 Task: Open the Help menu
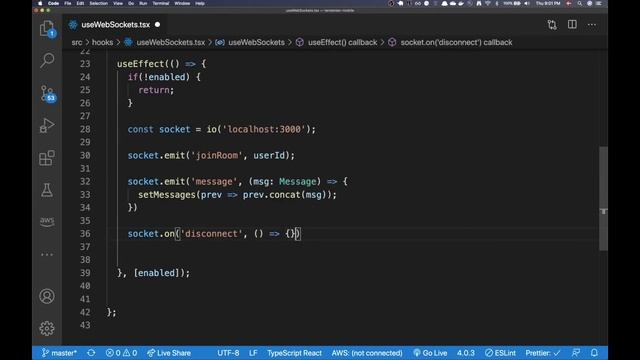[200, 3]
